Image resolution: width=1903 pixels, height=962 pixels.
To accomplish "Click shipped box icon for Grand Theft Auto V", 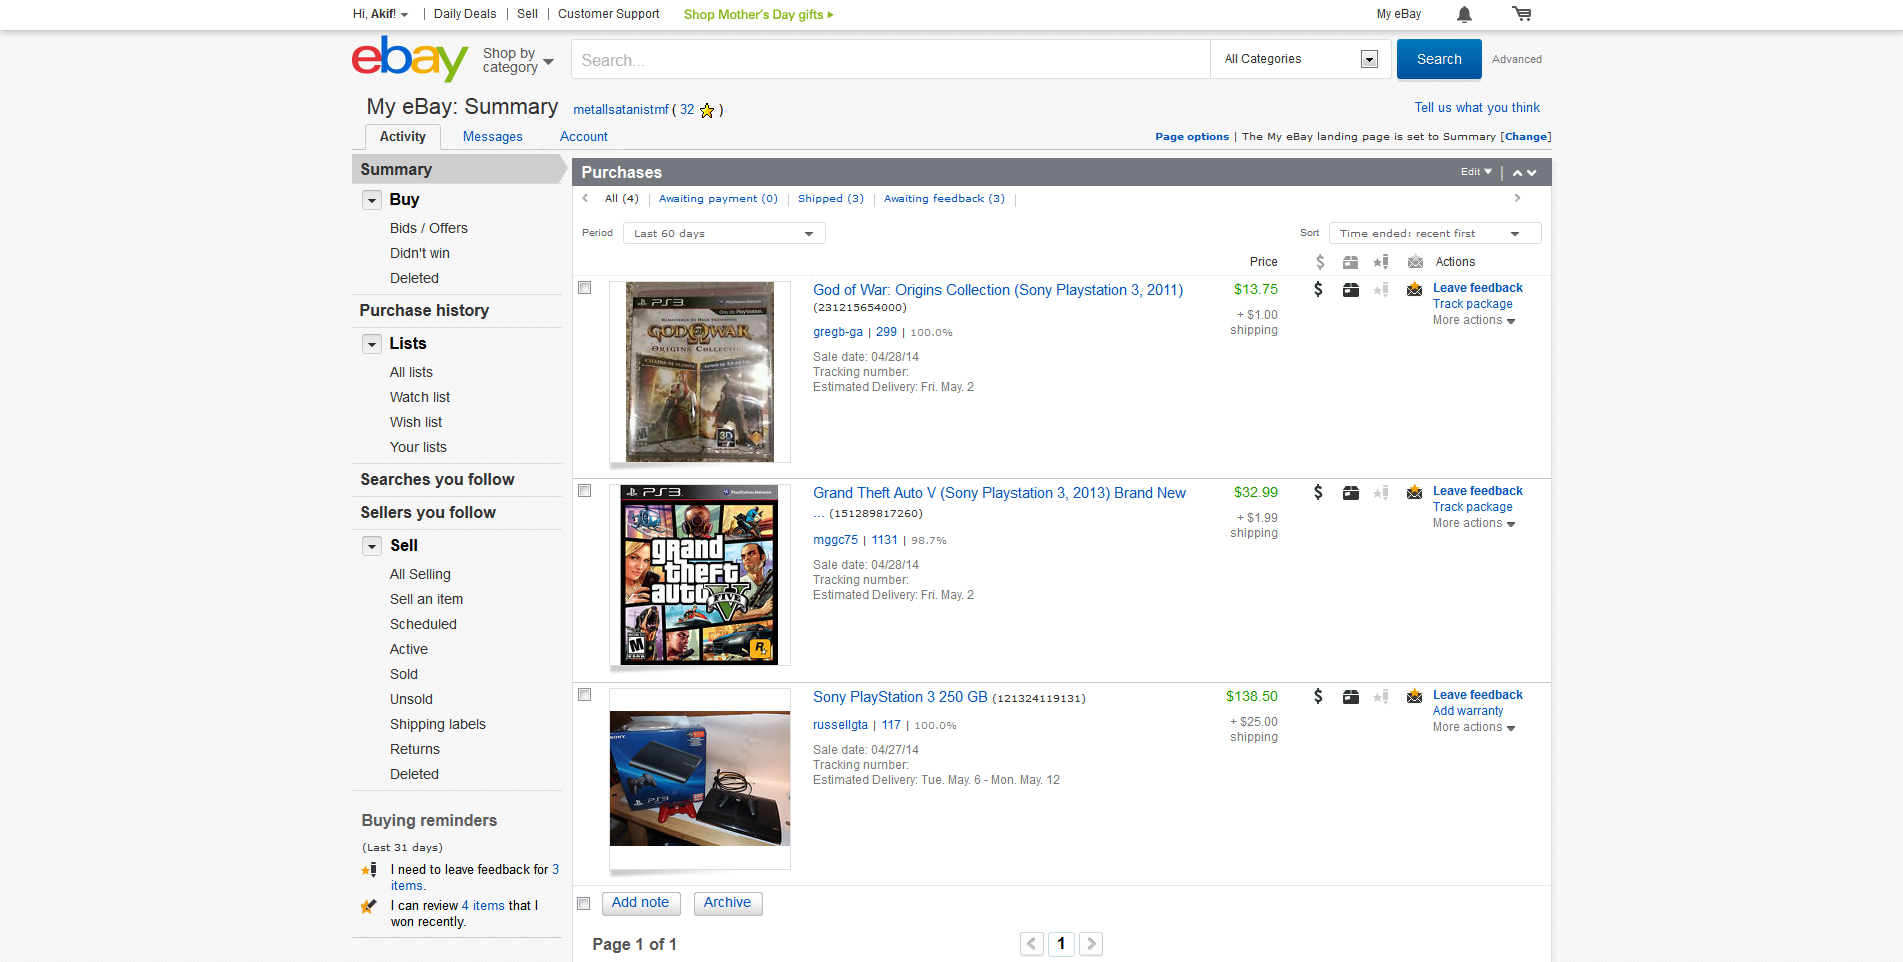I will 1350,493.
